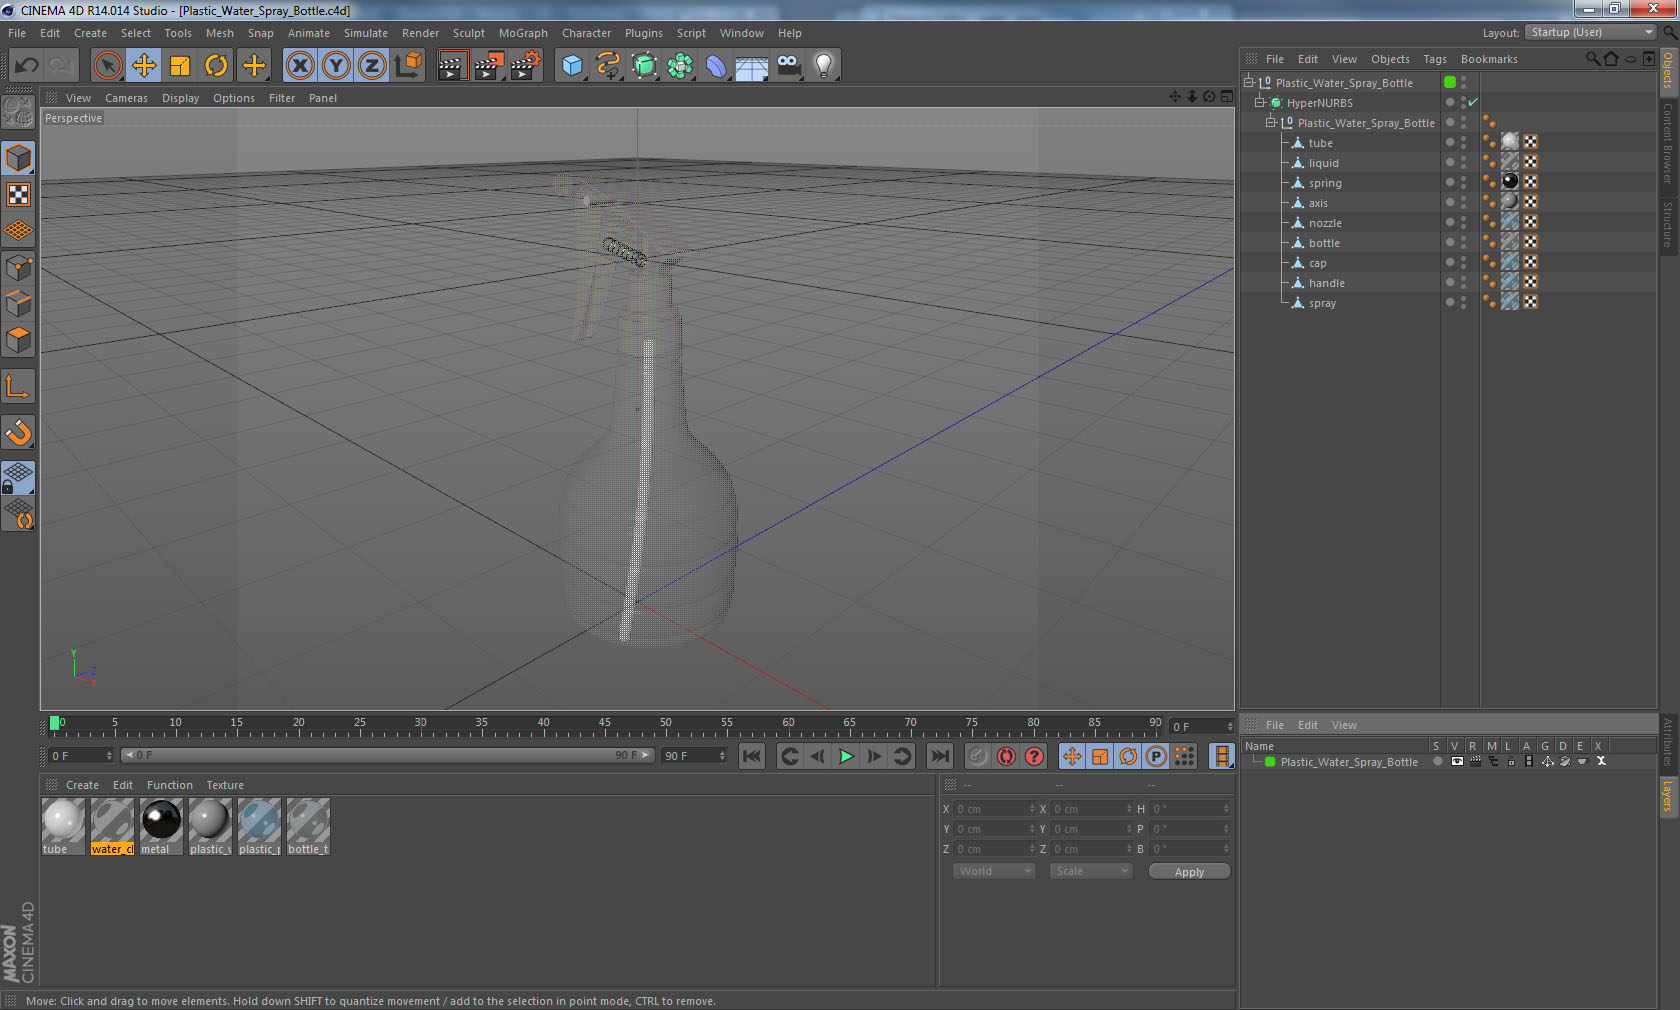Image resolution: width=1680 pixels, height=1010 pixels.
Task: Open Object Manager Tags menu
Action: click(x=1435, y=59)
